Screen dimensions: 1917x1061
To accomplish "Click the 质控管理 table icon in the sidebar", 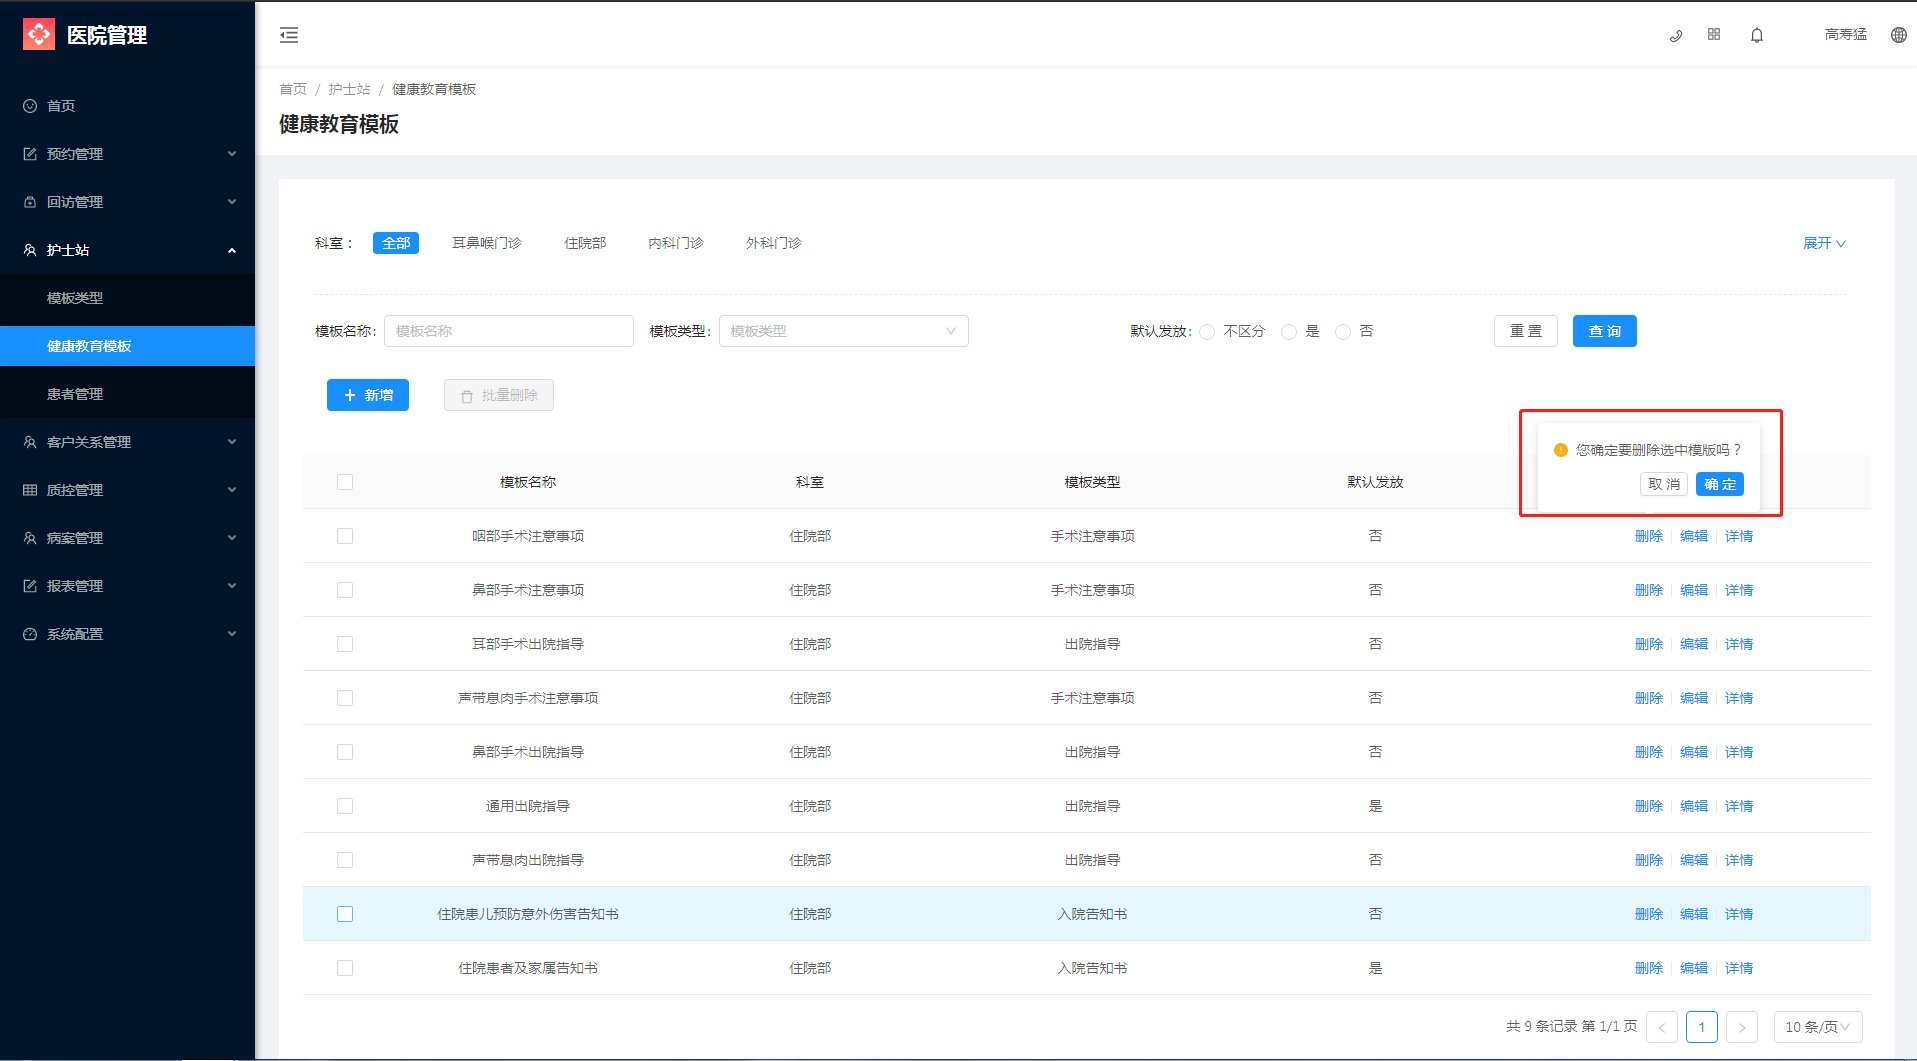I will (x=30, y=490).
